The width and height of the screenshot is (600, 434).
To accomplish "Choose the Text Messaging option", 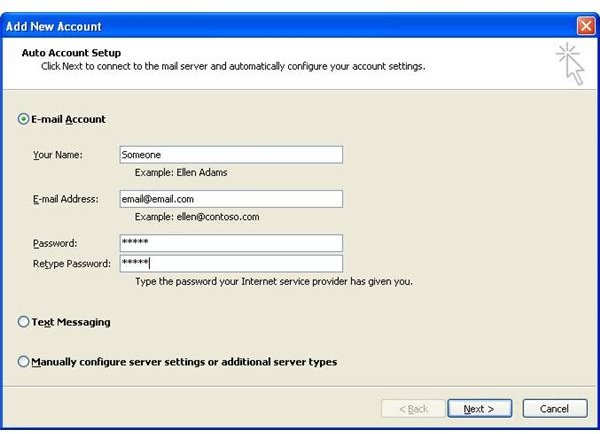I will pos(23,322).
